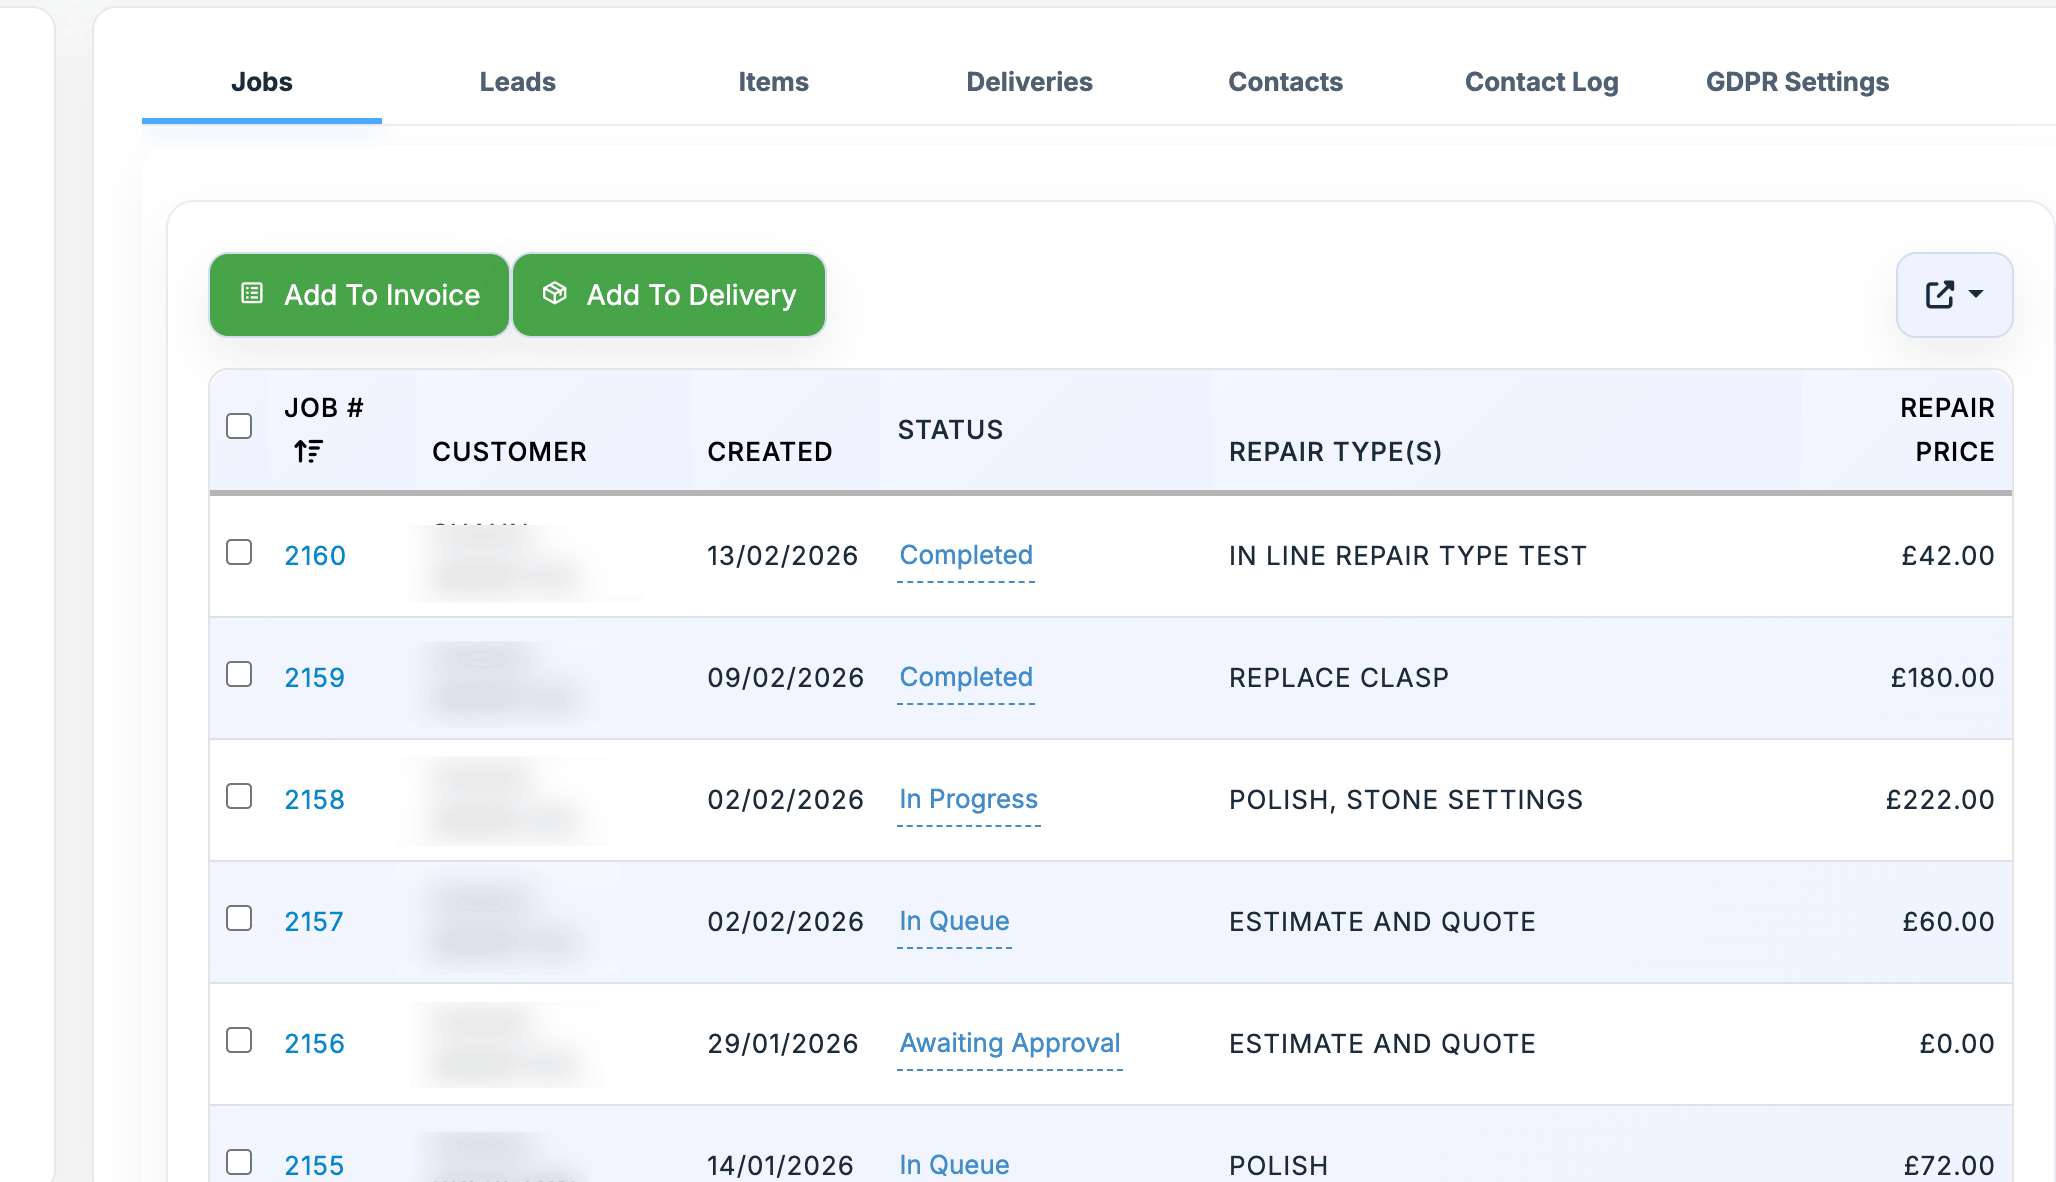Open the Deliveries tab
Viewport: 2056px width, 1182px height.
(1029, 82)
